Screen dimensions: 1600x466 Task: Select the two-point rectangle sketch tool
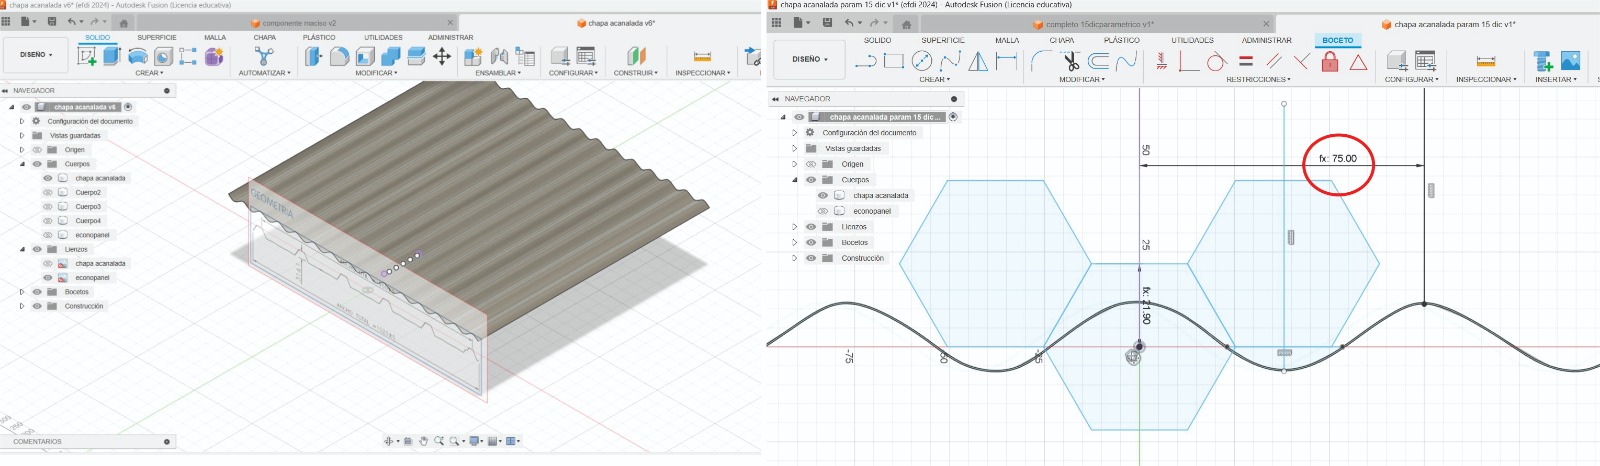click(x=894, y=62)
